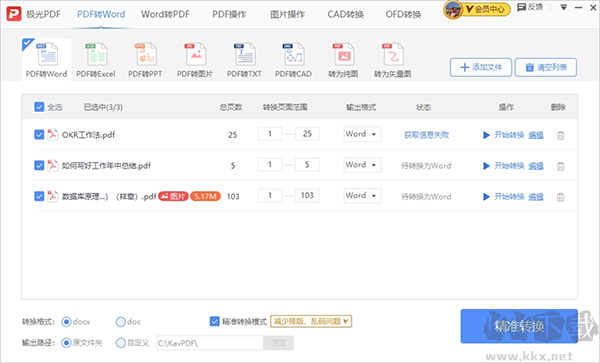
Task: Open the CAD转换 tab
Action: (x=345, y=15)
